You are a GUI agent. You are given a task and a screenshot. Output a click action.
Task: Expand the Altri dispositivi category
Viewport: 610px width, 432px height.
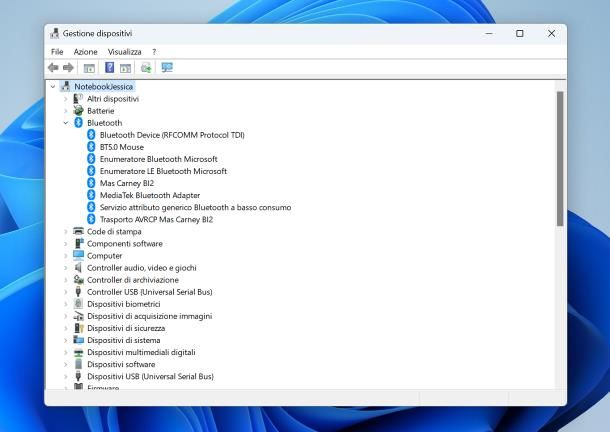click(66, 99)
